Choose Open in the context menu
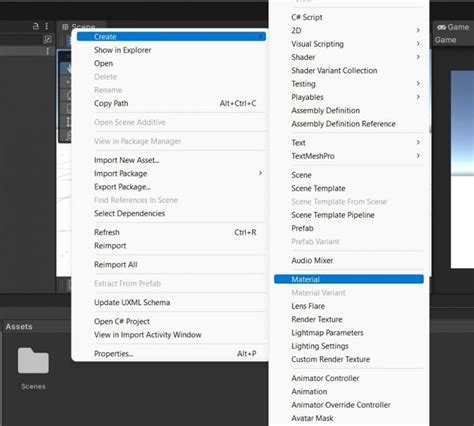 171,63
